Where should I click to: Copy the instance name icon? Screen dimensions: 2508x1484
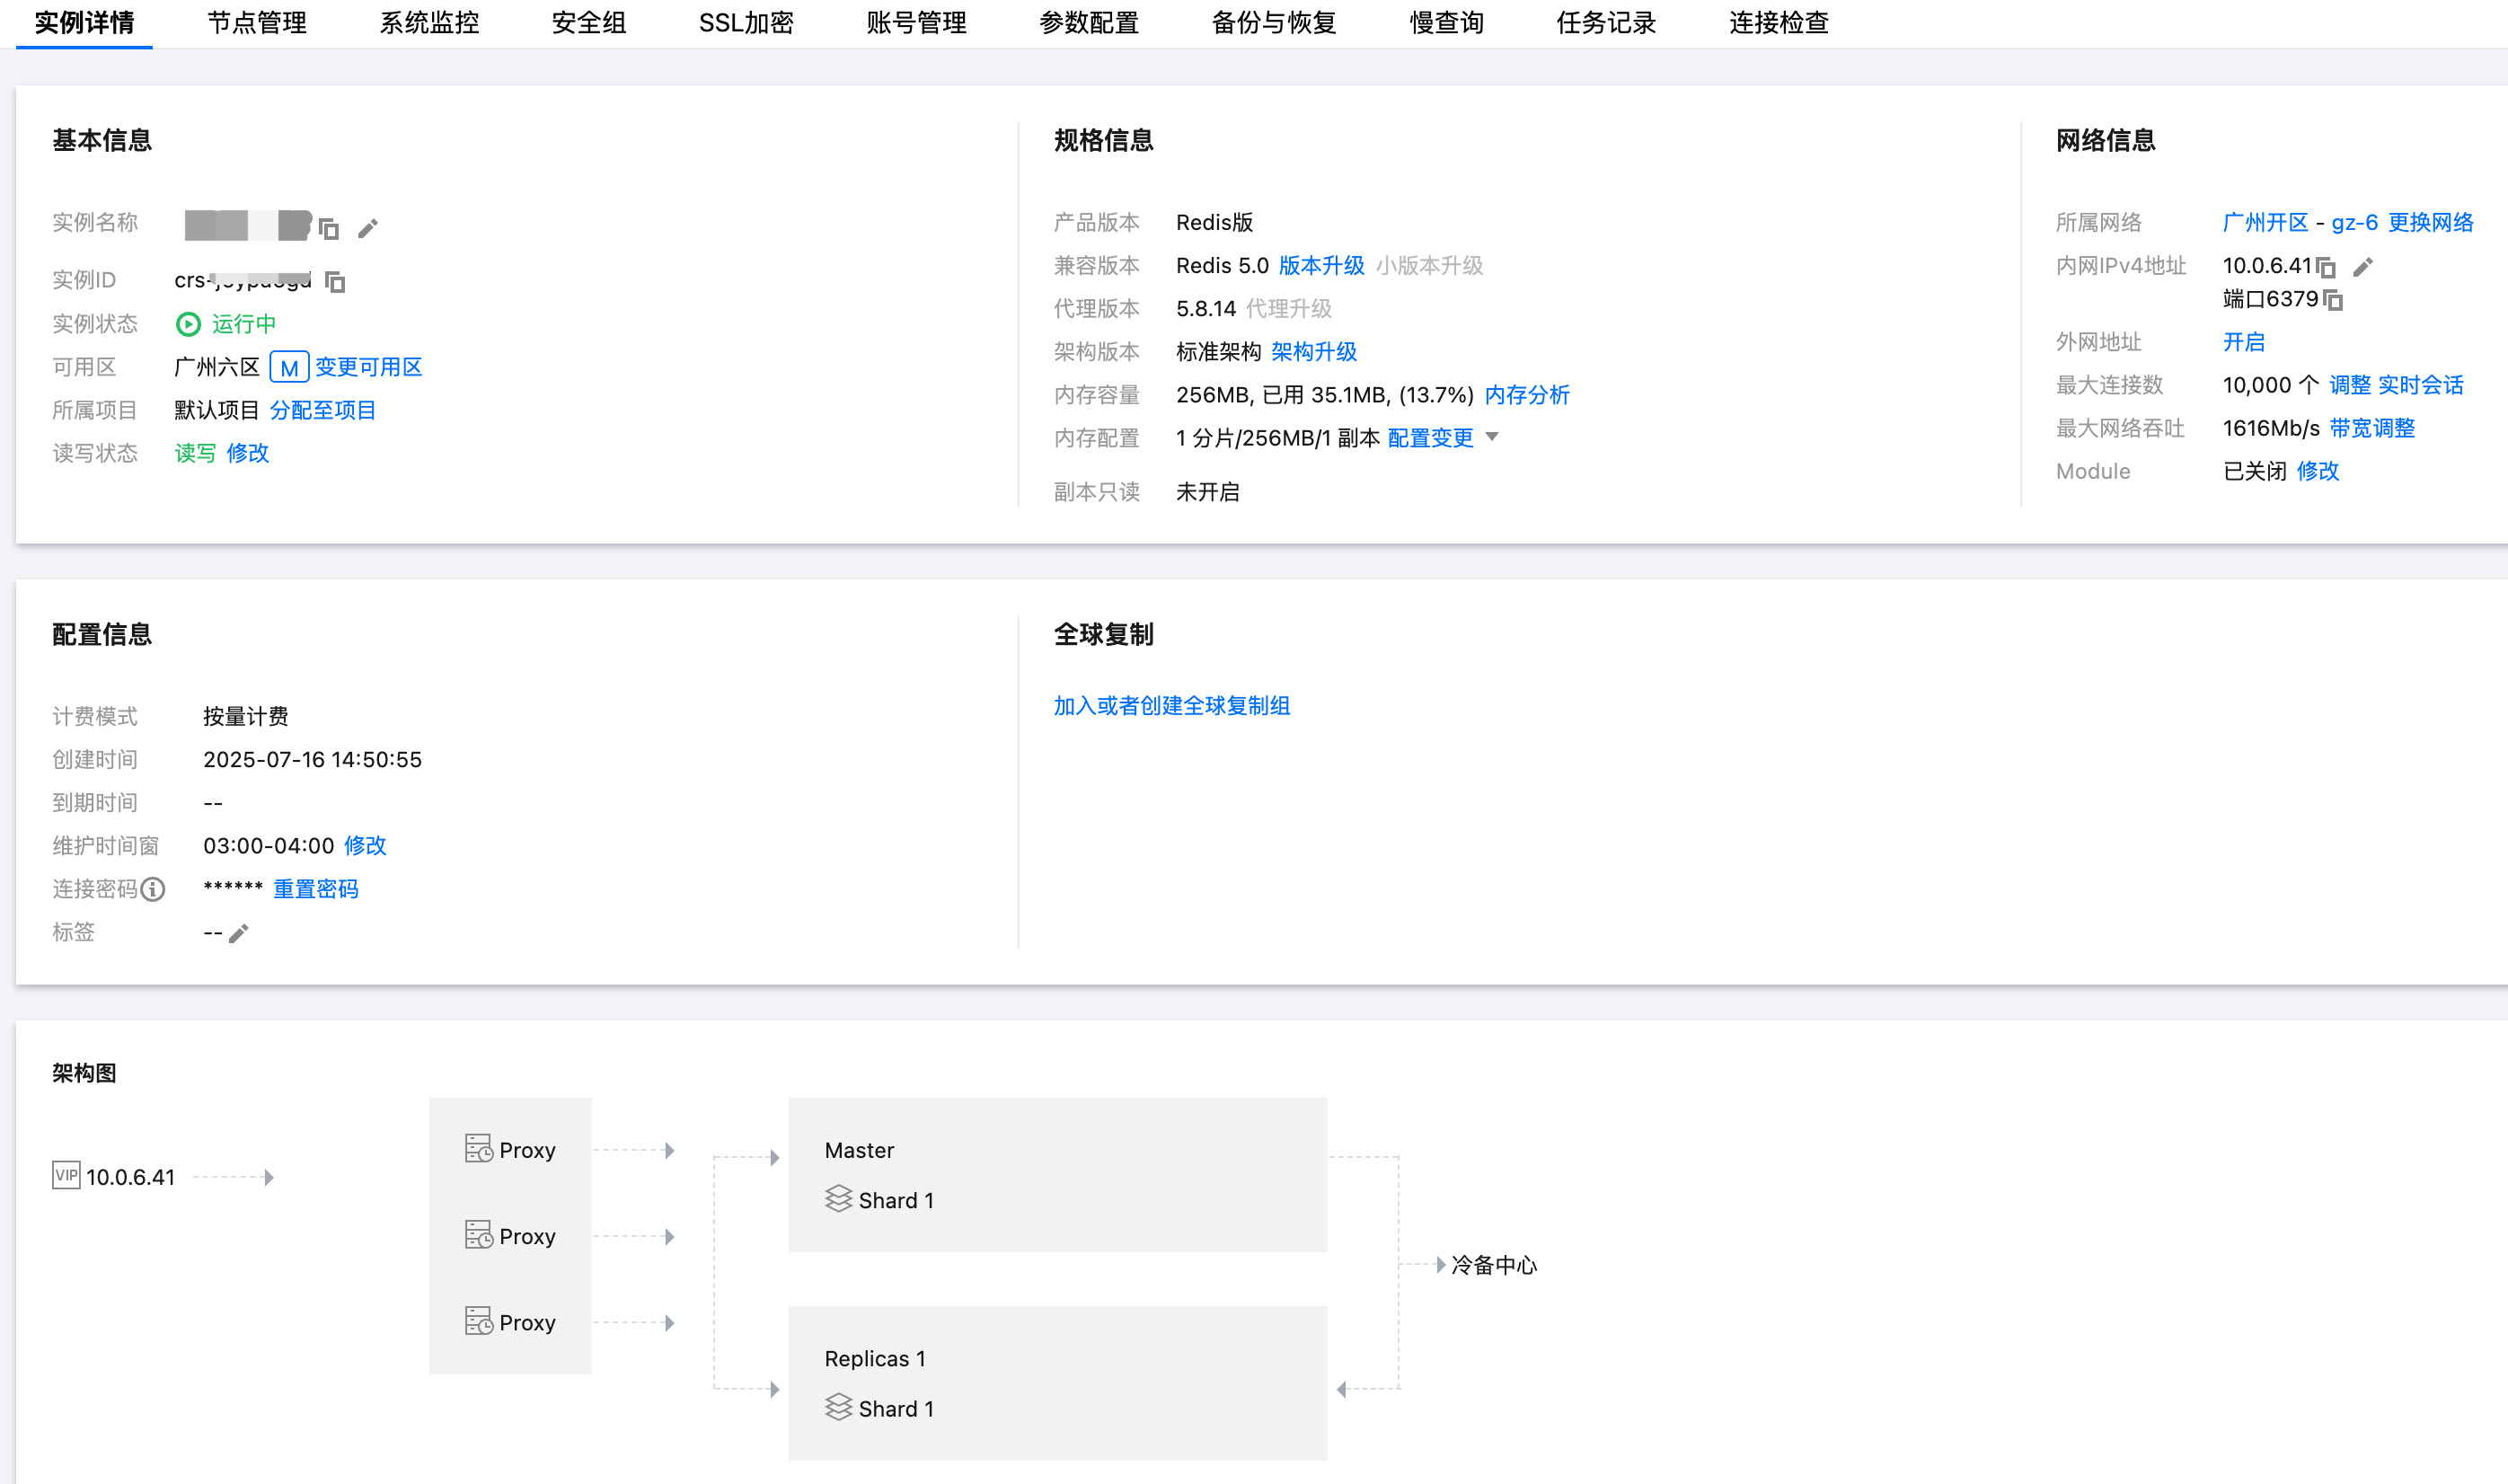329,229
